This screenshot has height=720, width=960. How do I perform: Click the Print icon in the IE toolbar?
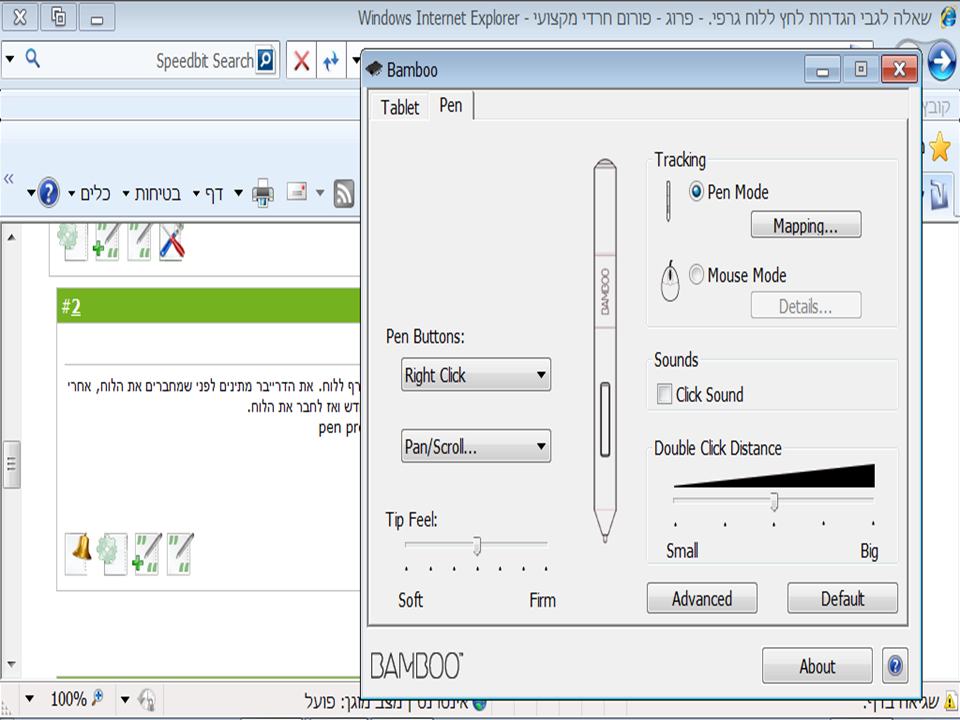point(263,193)
